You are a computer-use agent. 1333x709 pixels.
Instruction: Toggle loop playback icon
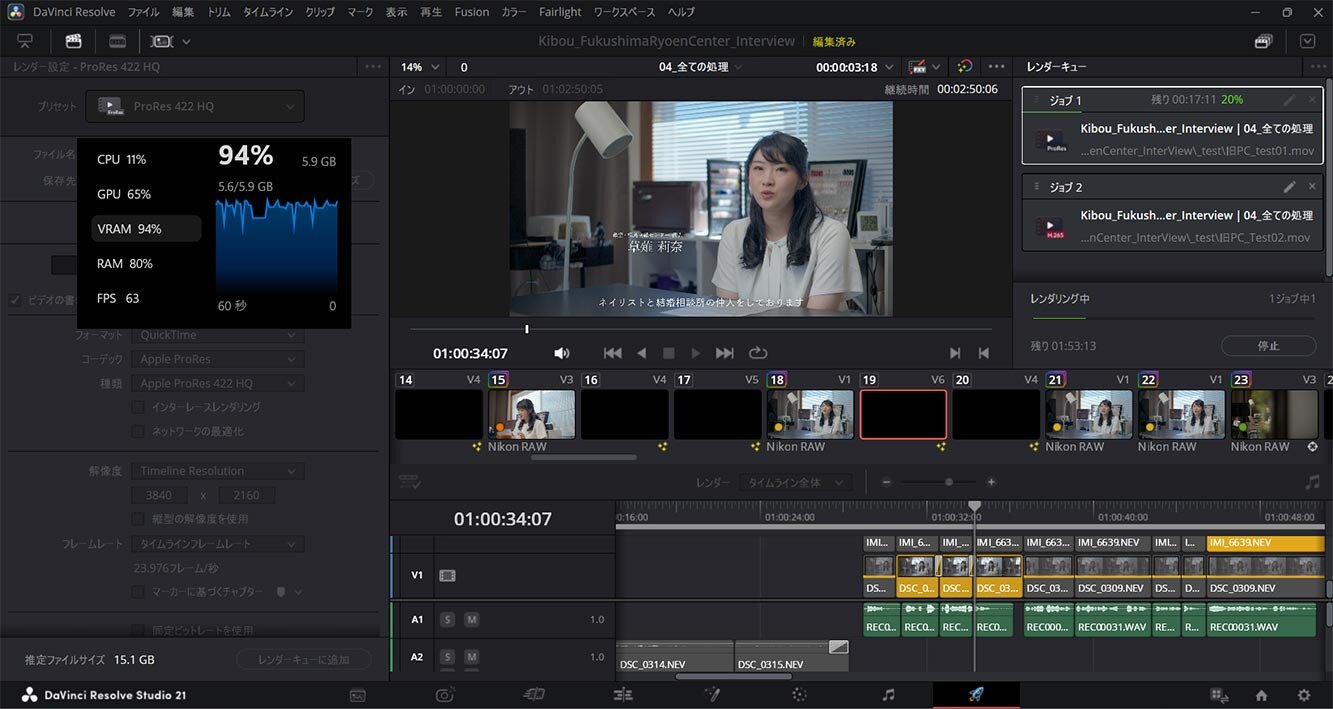[x=758, y=353]
